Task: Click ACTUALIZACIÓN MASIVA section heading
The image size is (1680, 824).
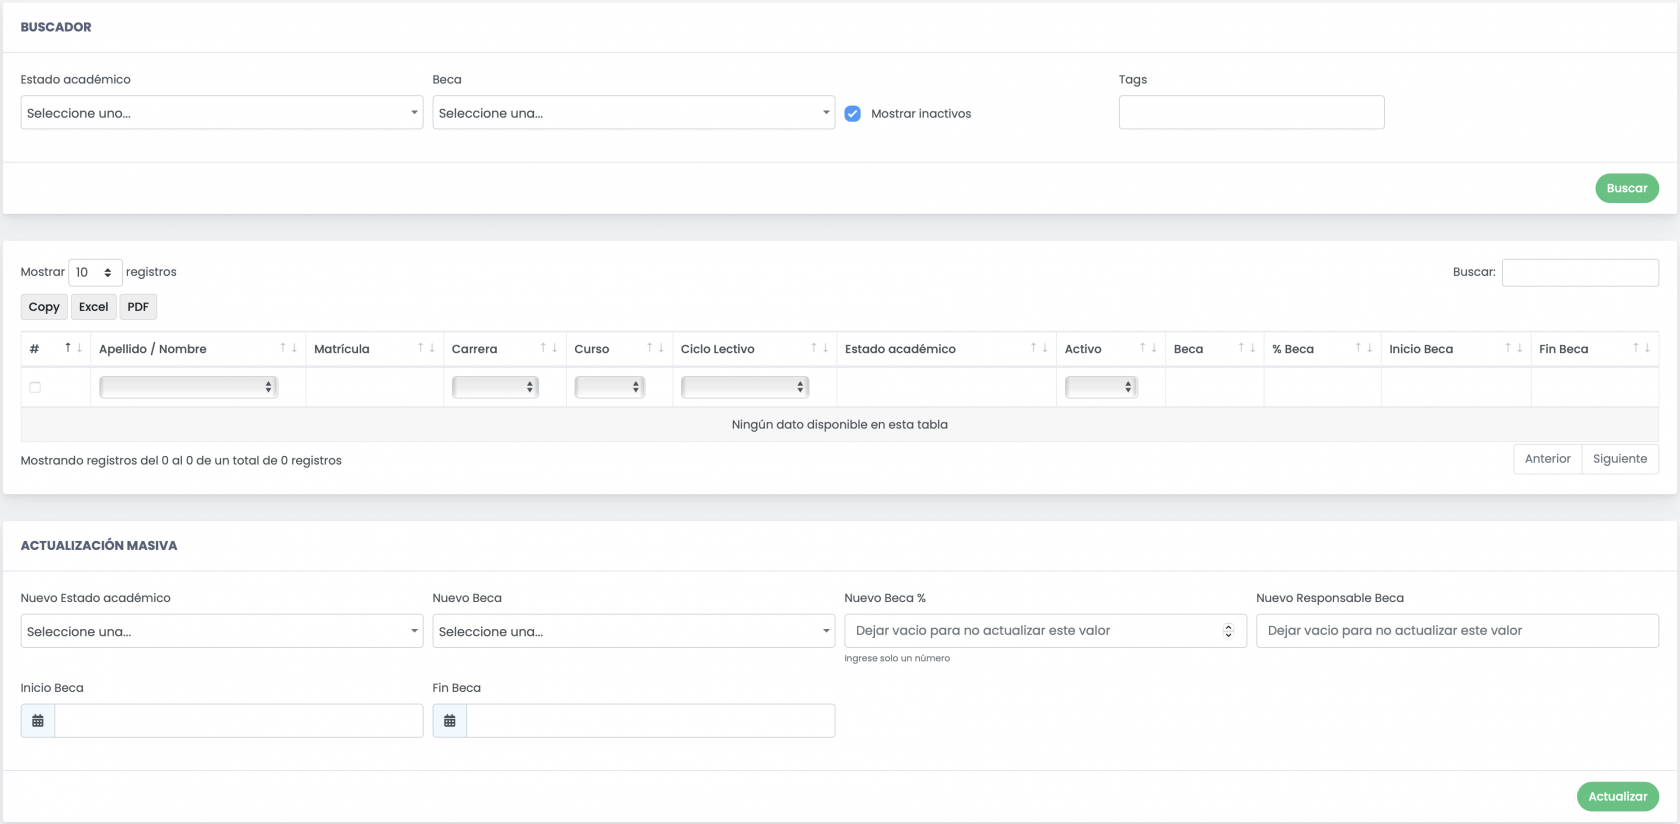Action: coord(99,546)
